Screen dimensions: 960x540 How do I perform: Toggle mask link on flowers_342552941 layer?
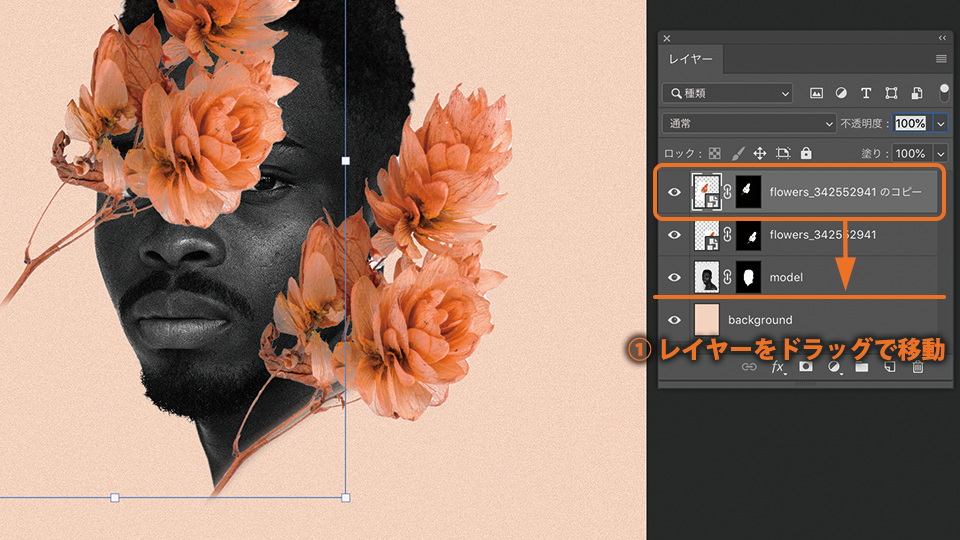(727, 234)
